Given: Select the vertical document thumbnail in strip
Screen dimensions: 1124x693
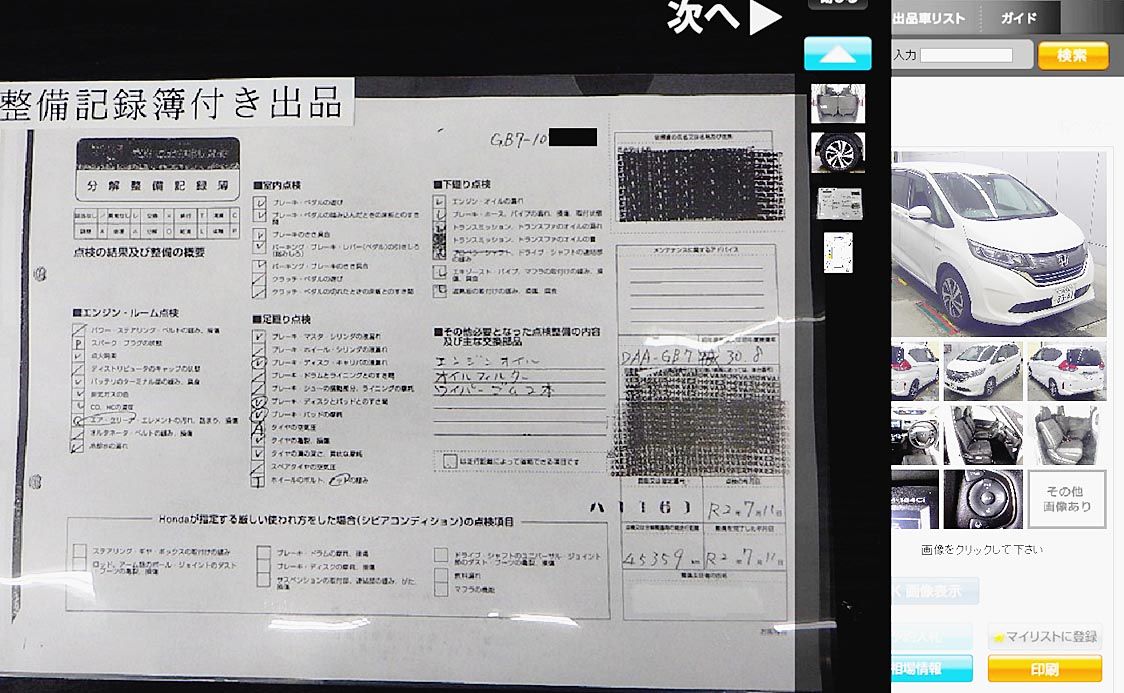Looking at the screenshot, I should coord(838,253).
